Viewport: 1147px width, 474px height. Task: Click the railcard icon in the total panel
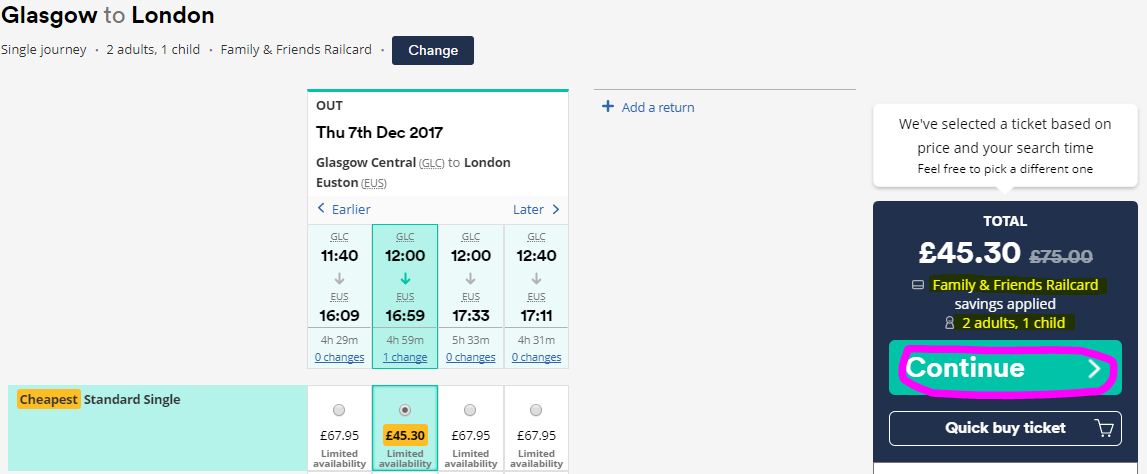coord(918,286)
